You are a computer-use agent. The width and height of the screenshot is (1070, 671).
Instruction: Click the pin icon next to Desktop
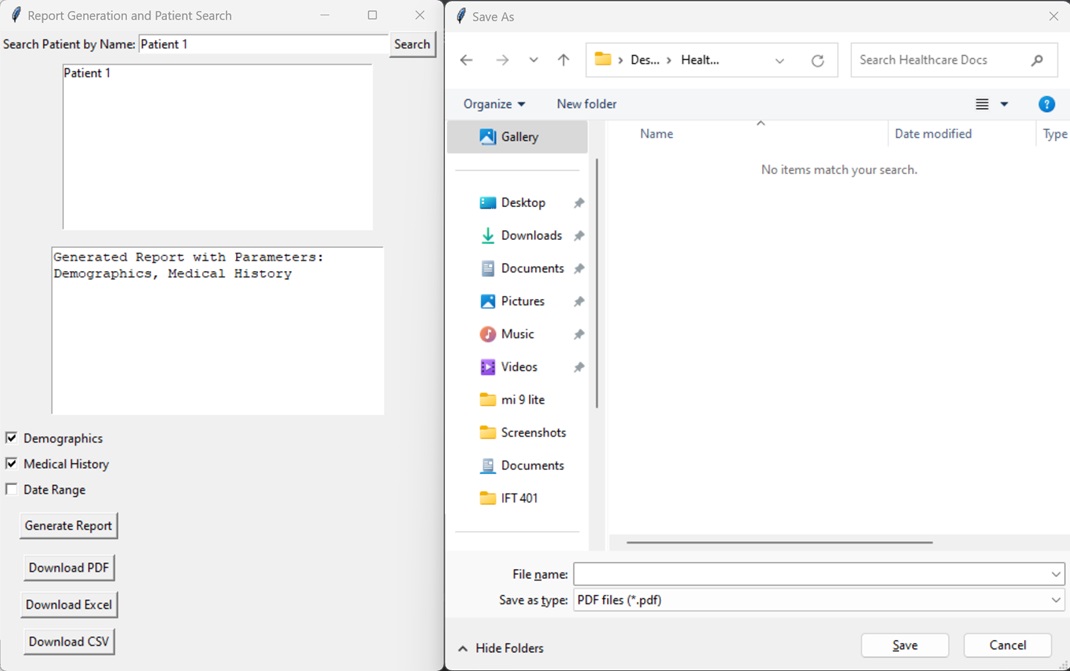579,203
